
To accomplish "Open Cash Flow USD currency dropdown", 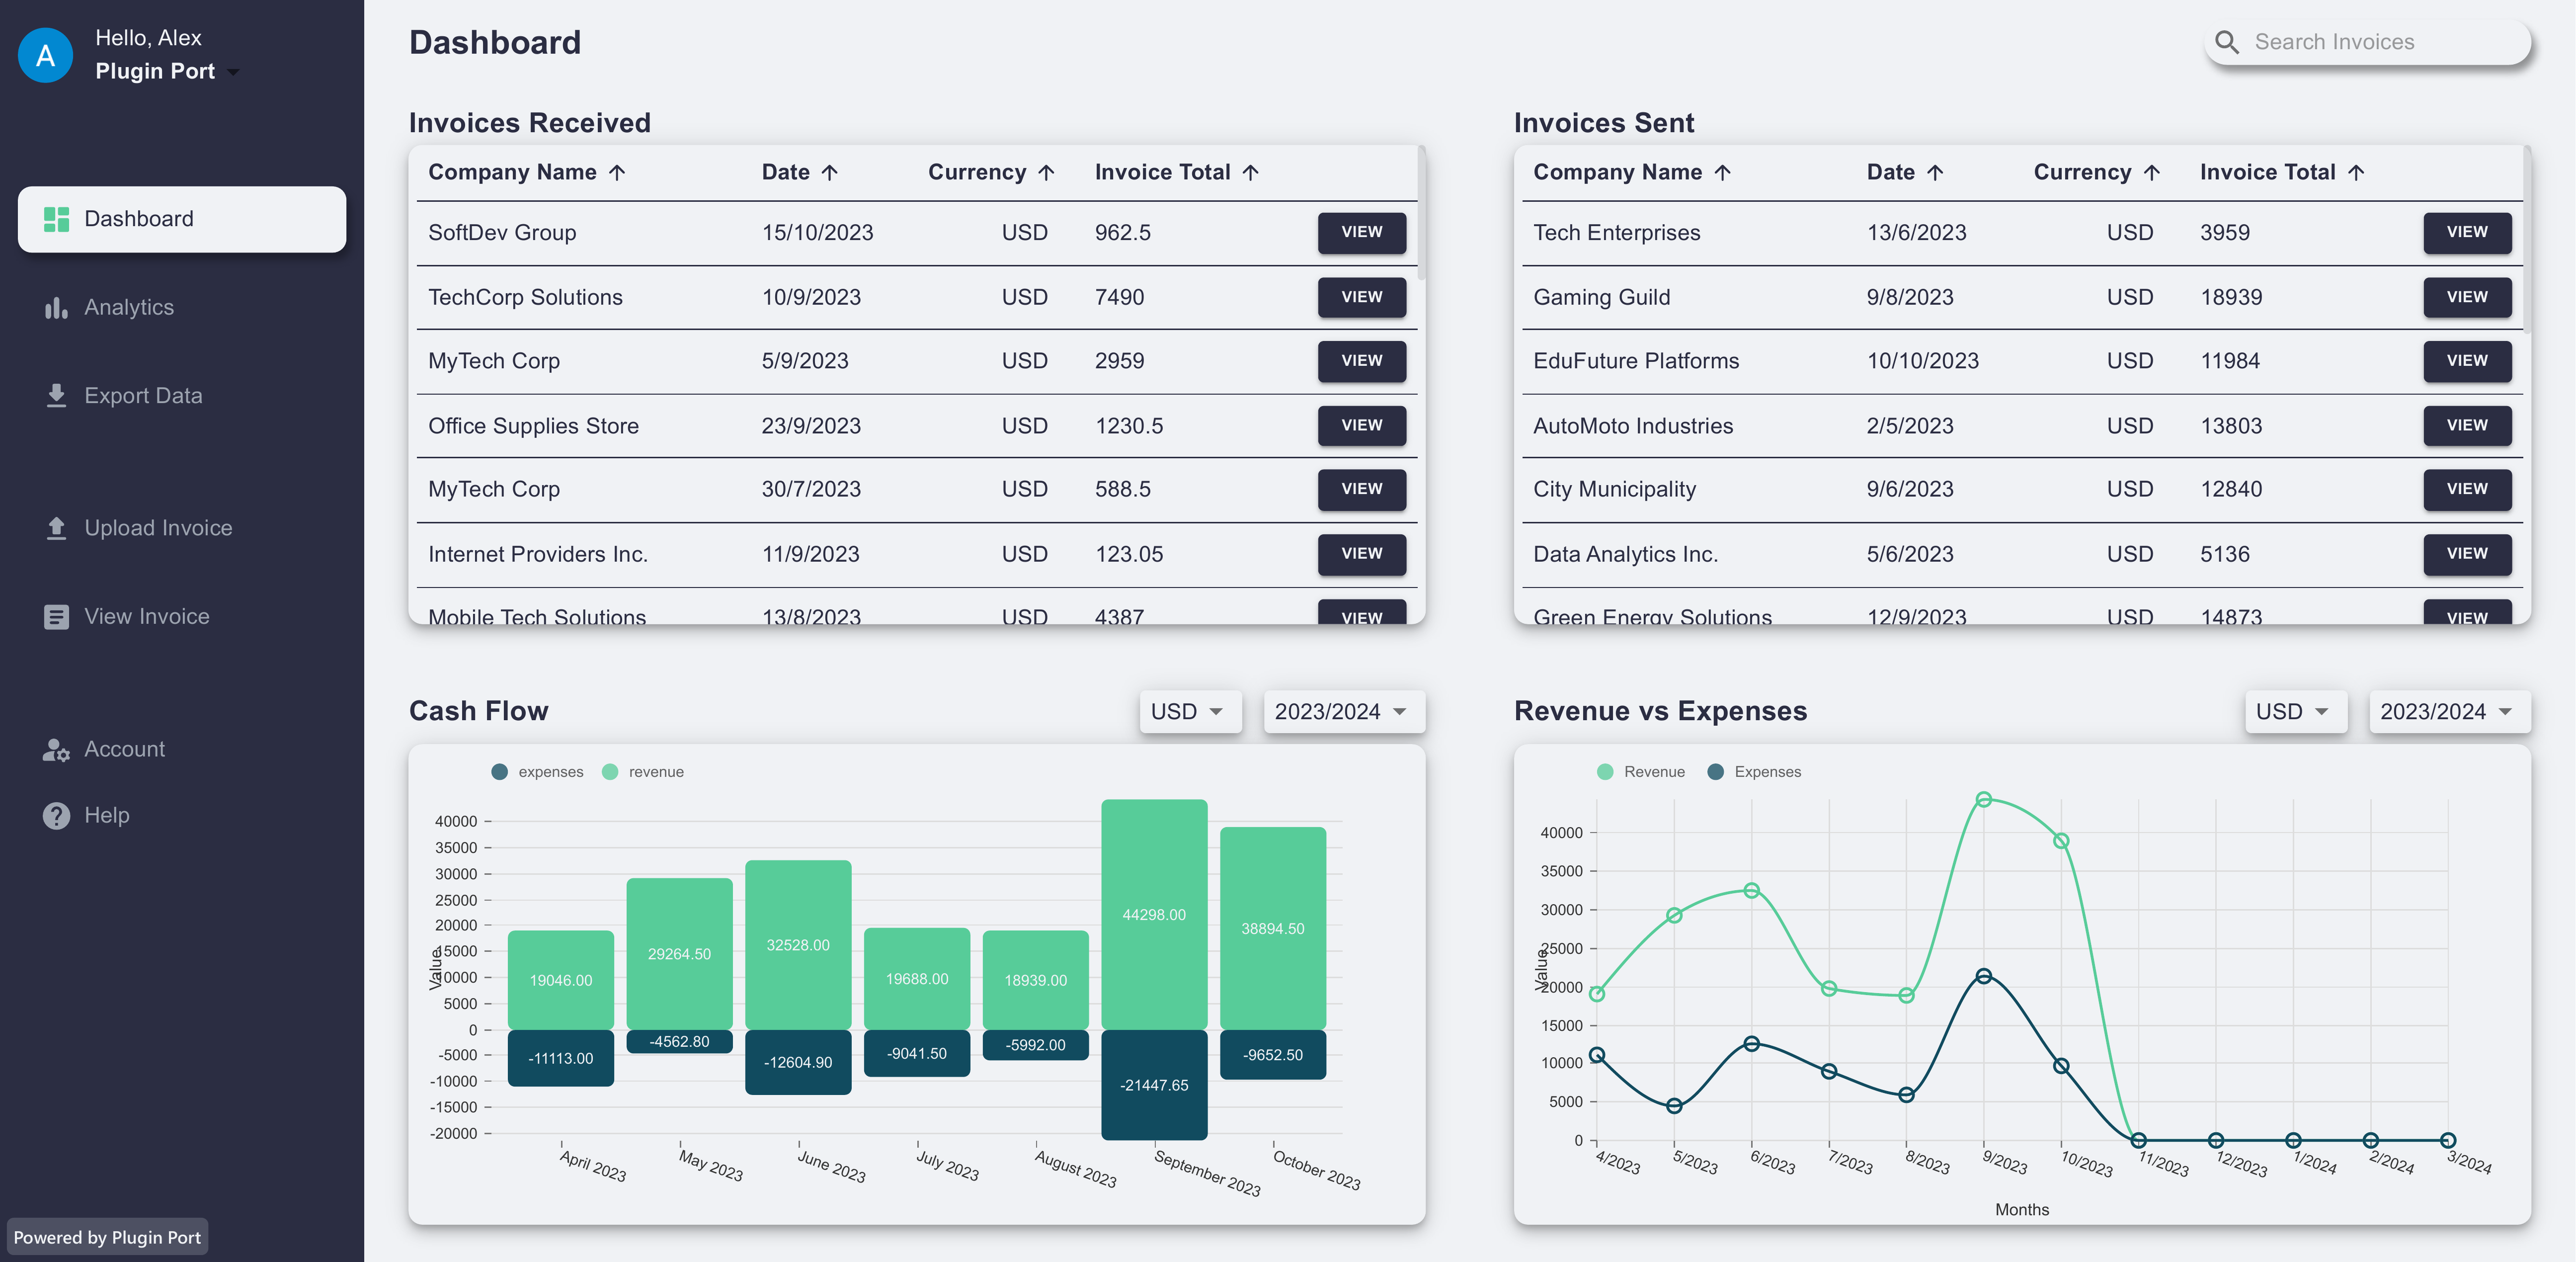I will [x=1189, y=712].
